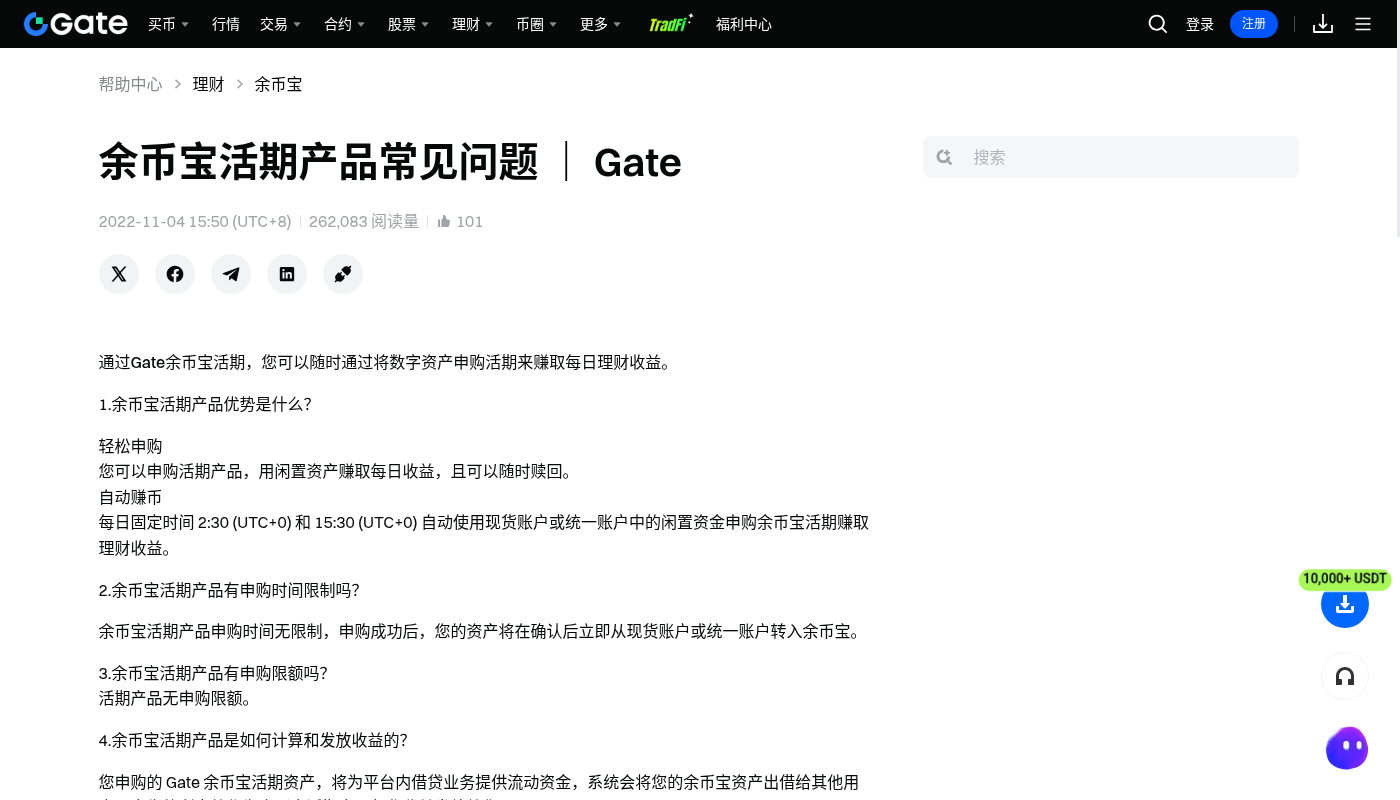Expand the 股票 dropdown menu
Image resolution: width=1400 pixels, height=800 pixels.
pyautogui.click(x=408, y=24)
